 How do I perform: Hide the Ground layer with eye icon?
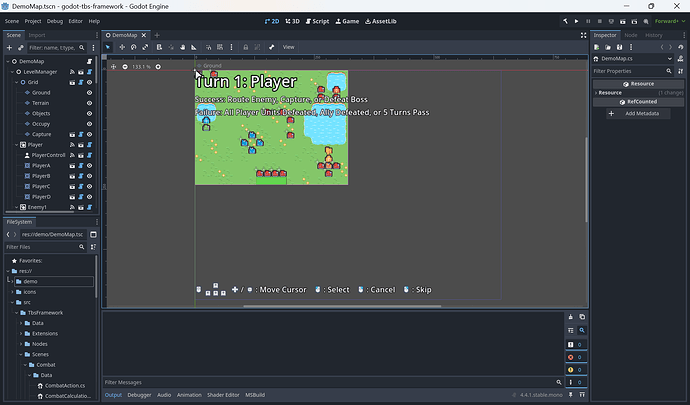[89, 92]
